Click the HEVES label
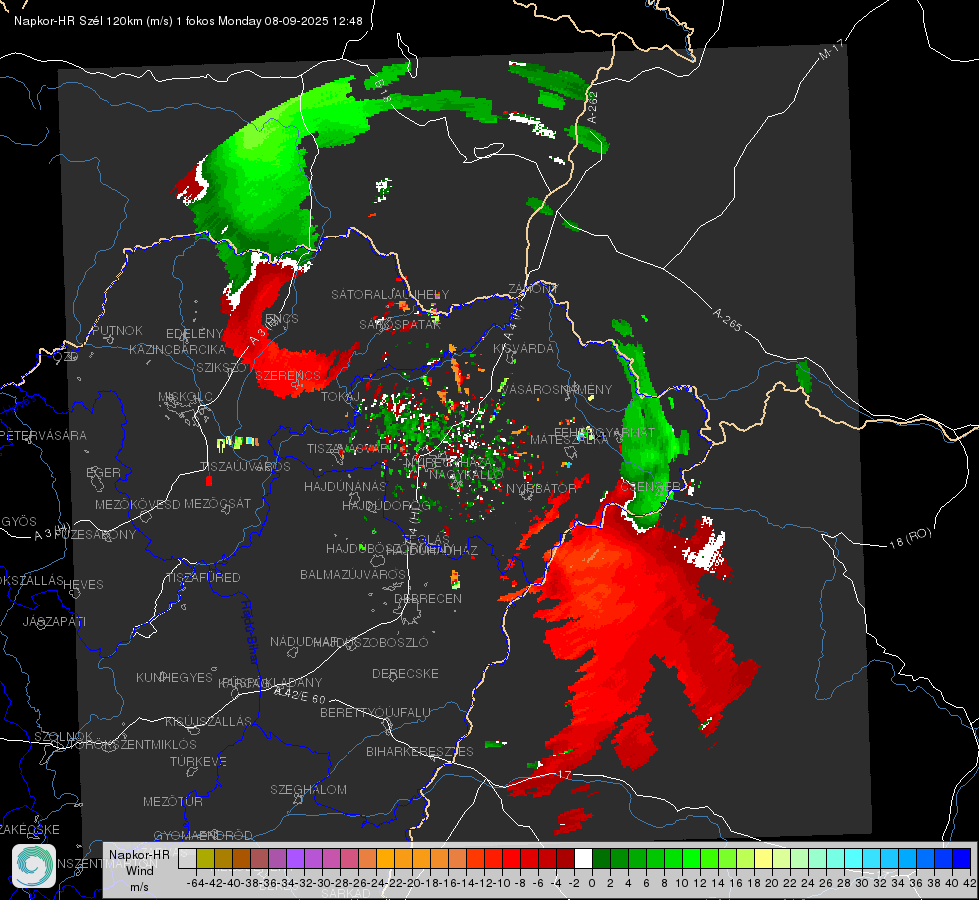Viewport: 979px width, 900px height. 83,585
